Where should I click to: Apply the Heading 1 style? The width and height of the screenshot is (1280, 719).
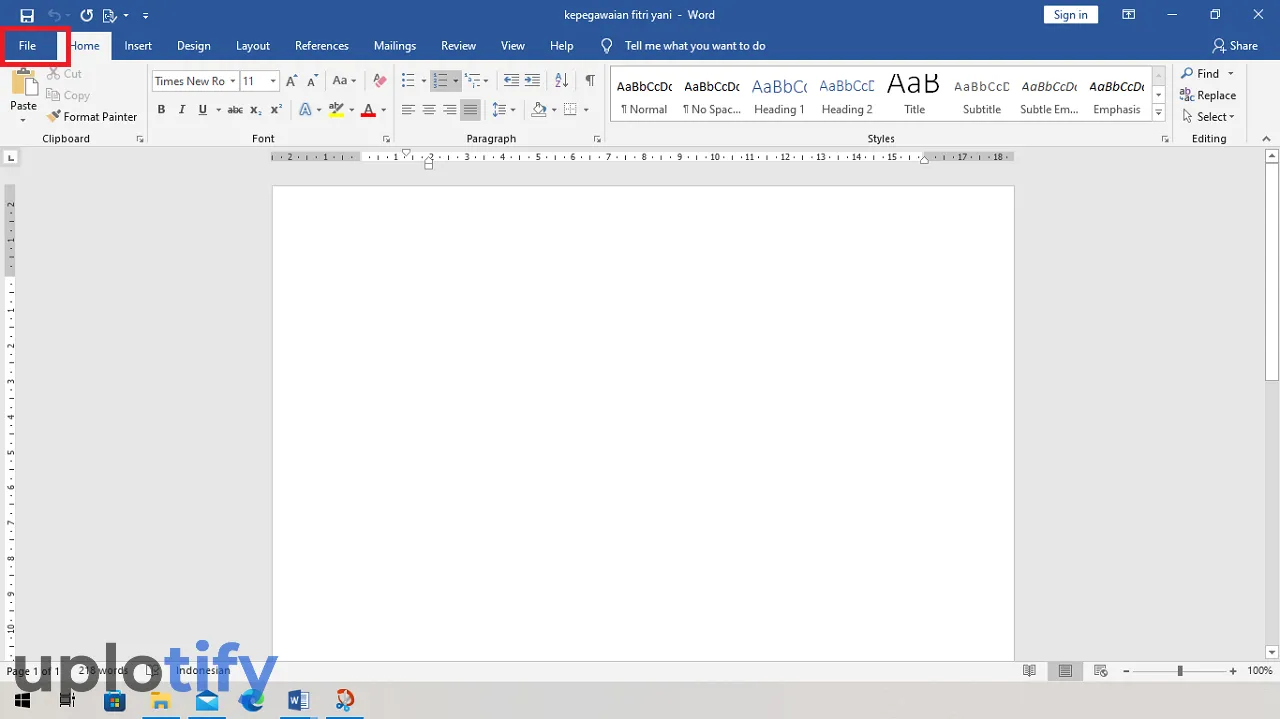[779, 96]
